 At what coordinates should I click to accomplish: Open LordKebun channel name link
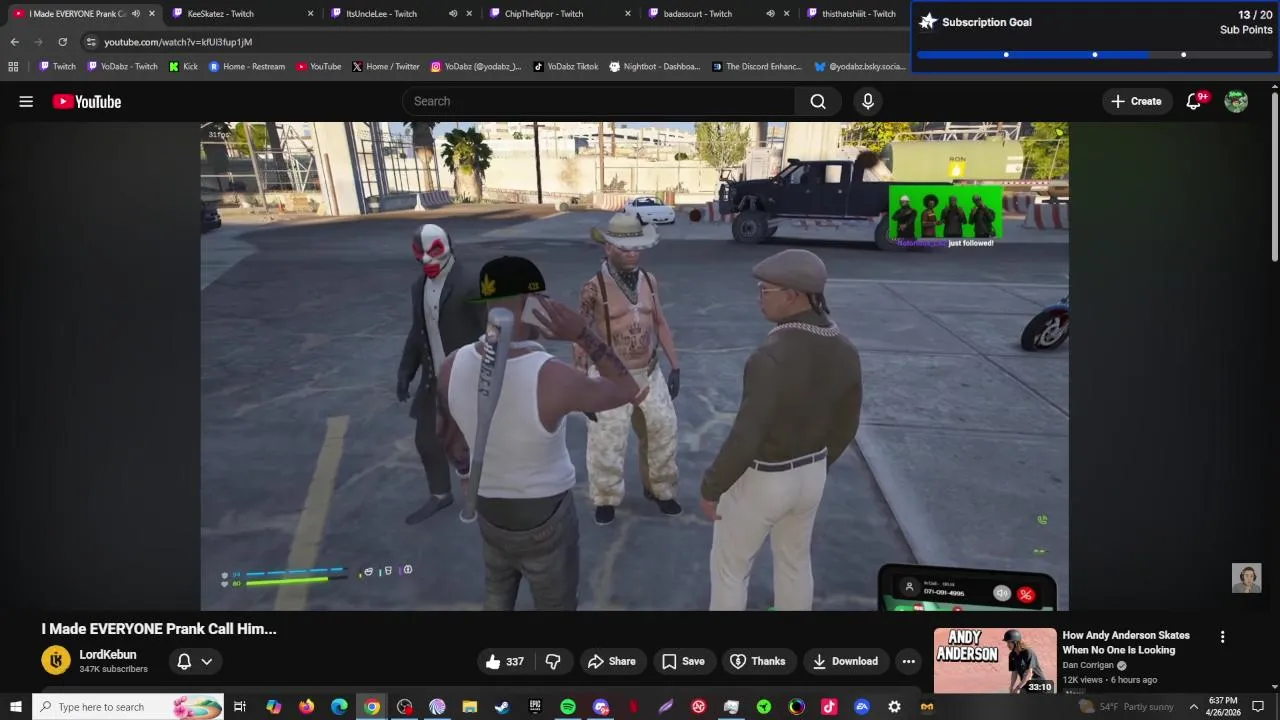[108, 655]
